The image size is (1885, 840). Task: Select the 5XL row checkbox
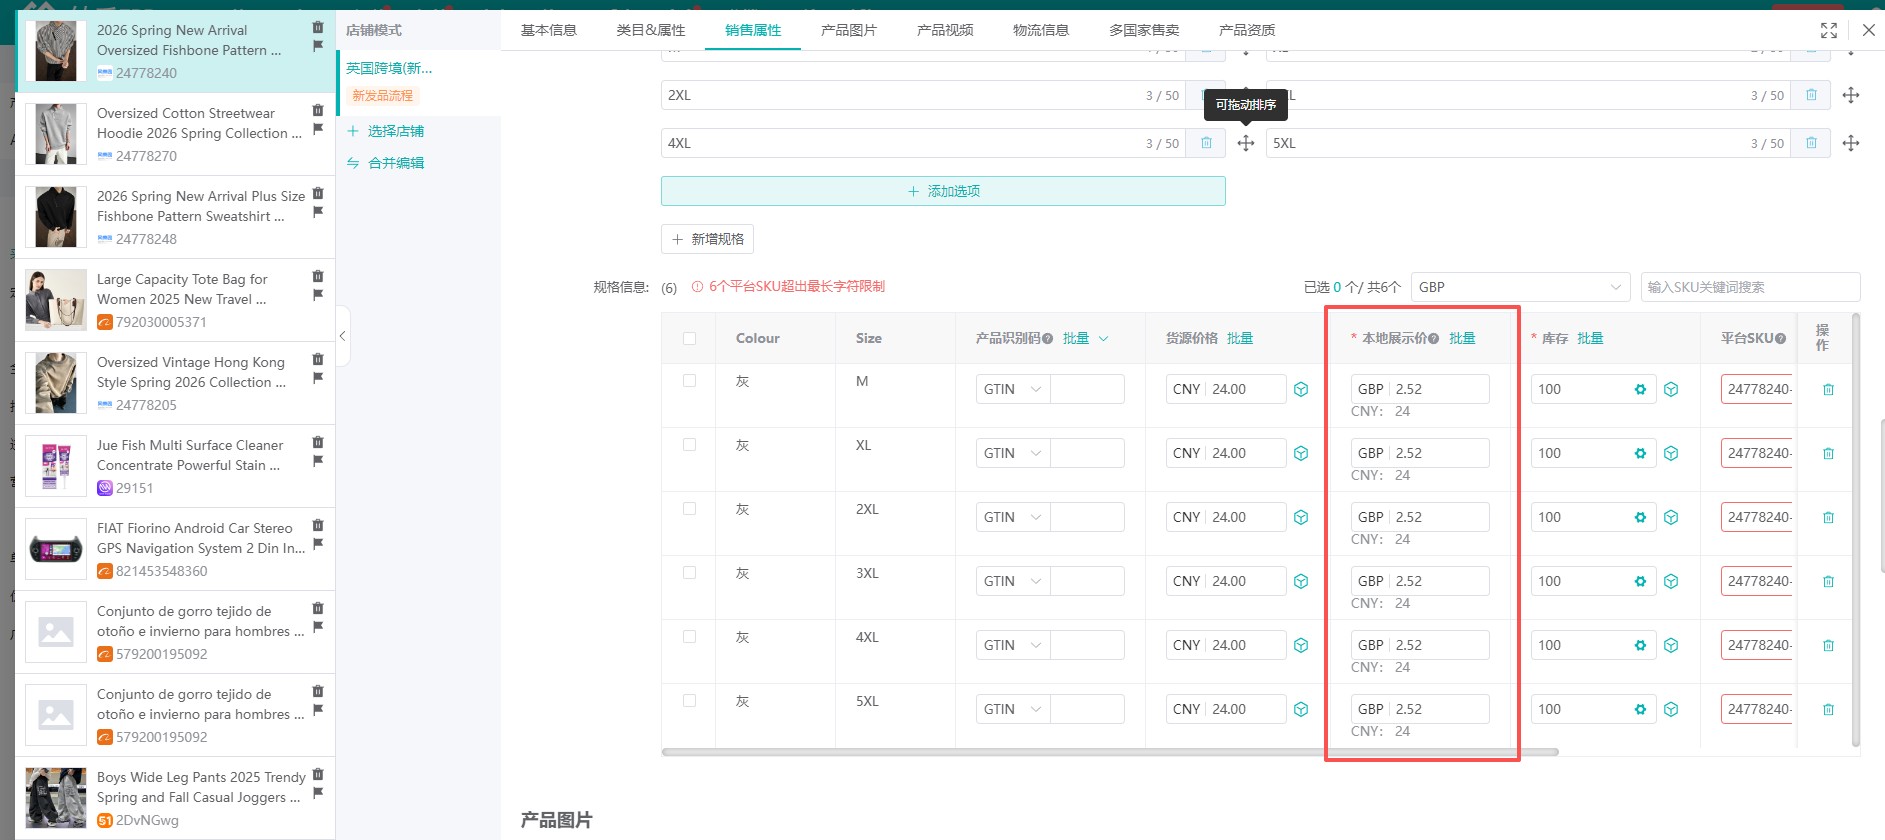(x=689, y=701)
